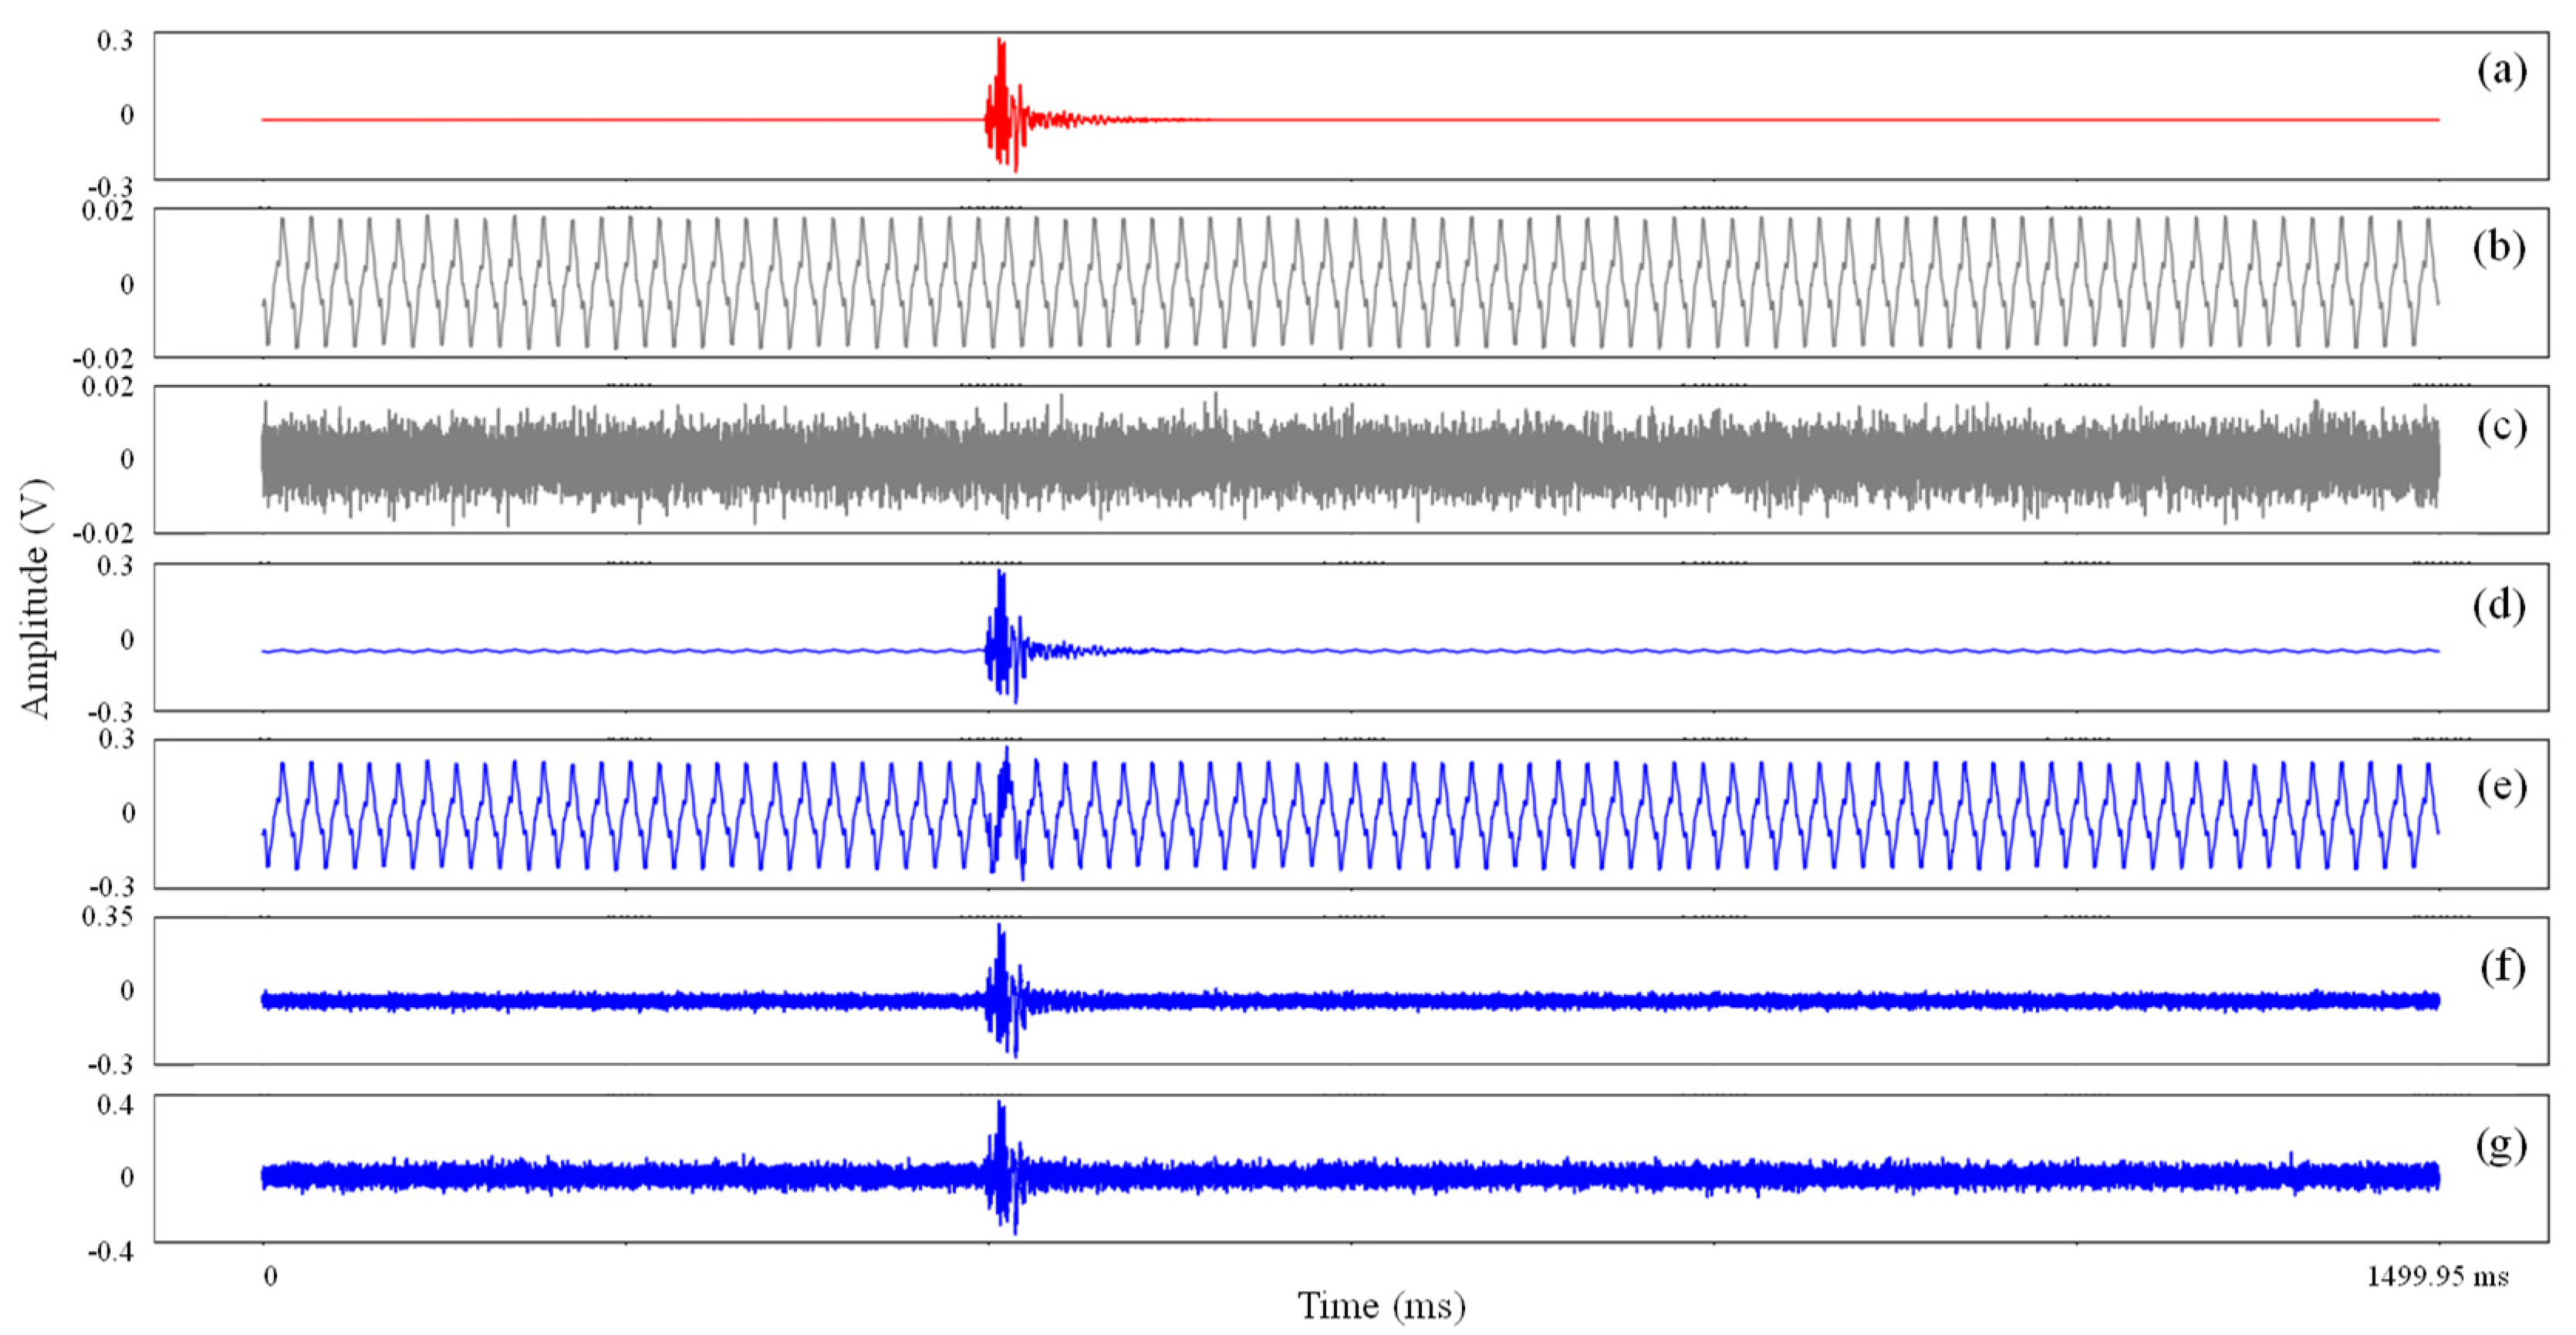
Task: Click the 1499.95 ms end tick label
Action: (2437, 1276)
